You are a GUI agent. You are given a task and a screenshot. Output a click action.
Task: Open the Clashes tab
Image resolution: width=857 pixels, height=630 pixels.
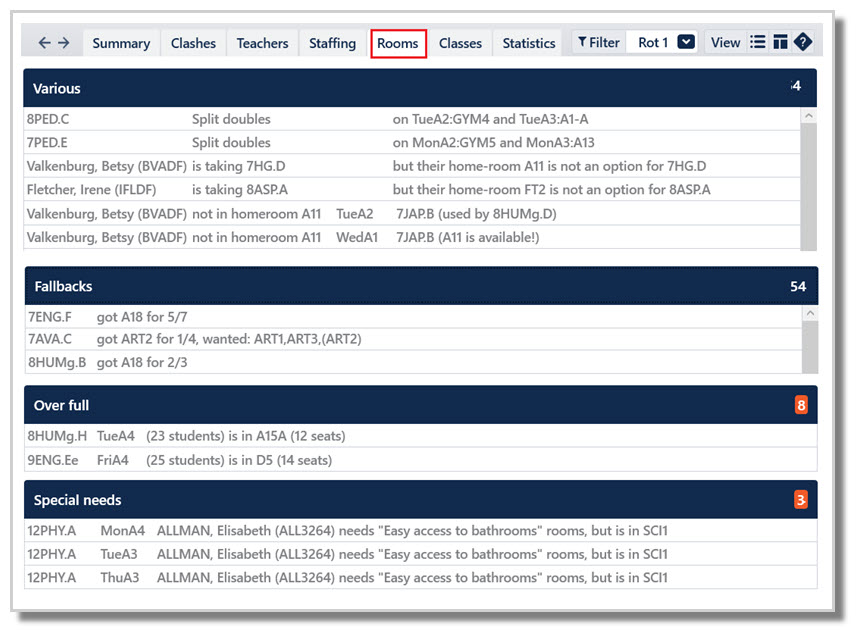(193, 43)
